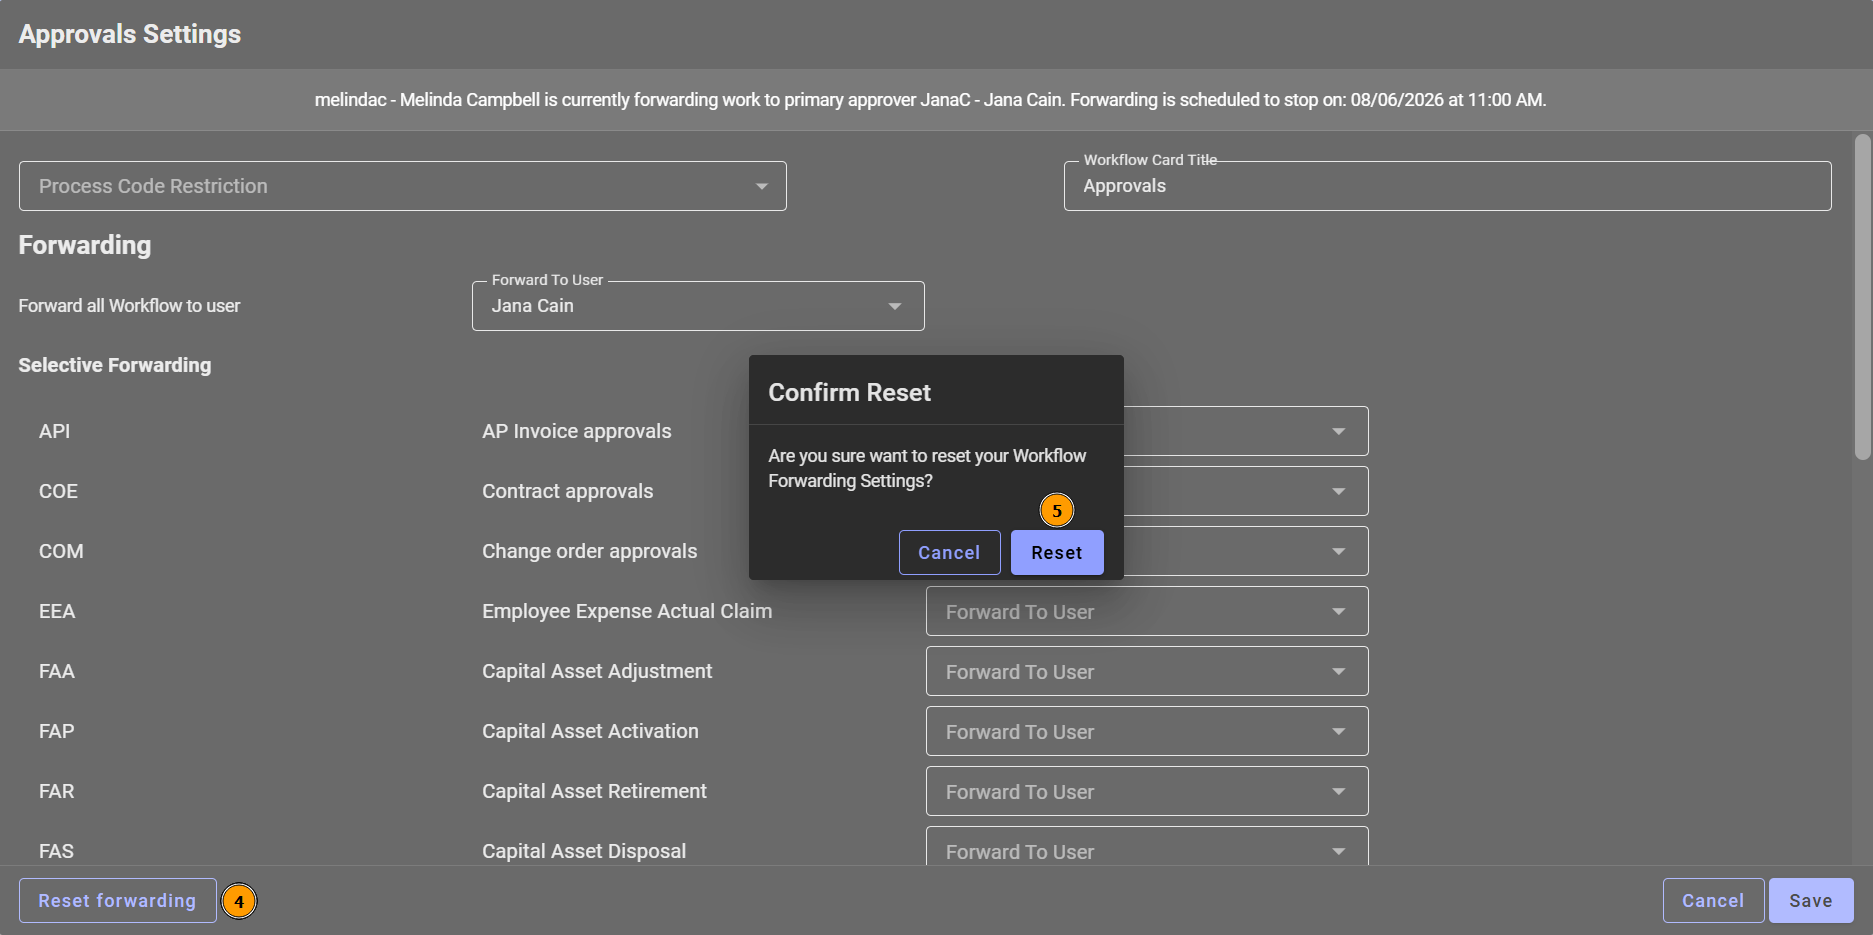Click the reset confirmation question text
The width and height of the screenshot is (1873, 935).
coord(927,468)
